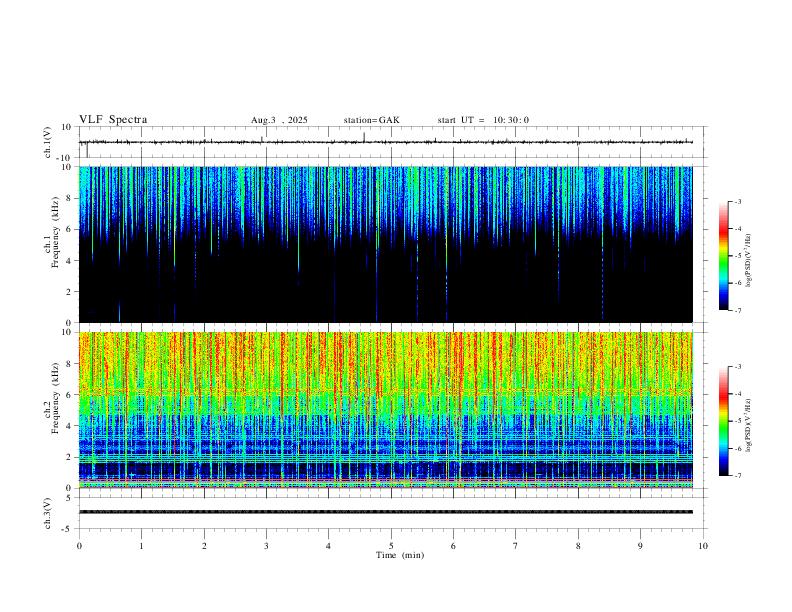Select the date text "Aug.3 , 2025"
The height and width of the screenshot is (612, 792).
(x=279, y=120)
